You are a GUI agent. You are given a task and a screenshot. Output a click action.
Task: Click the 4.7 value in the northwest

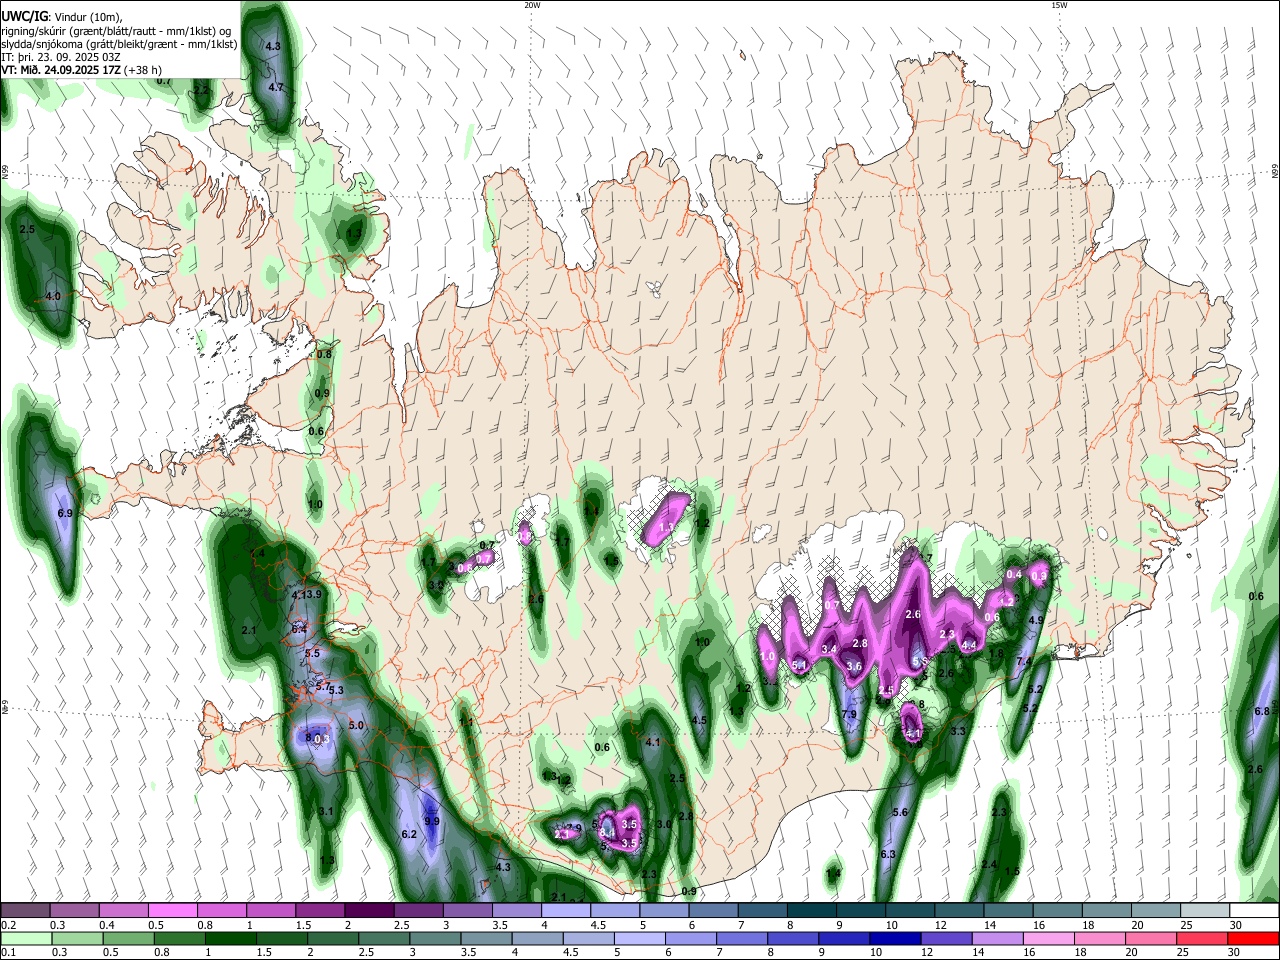[x=276, y=87]
